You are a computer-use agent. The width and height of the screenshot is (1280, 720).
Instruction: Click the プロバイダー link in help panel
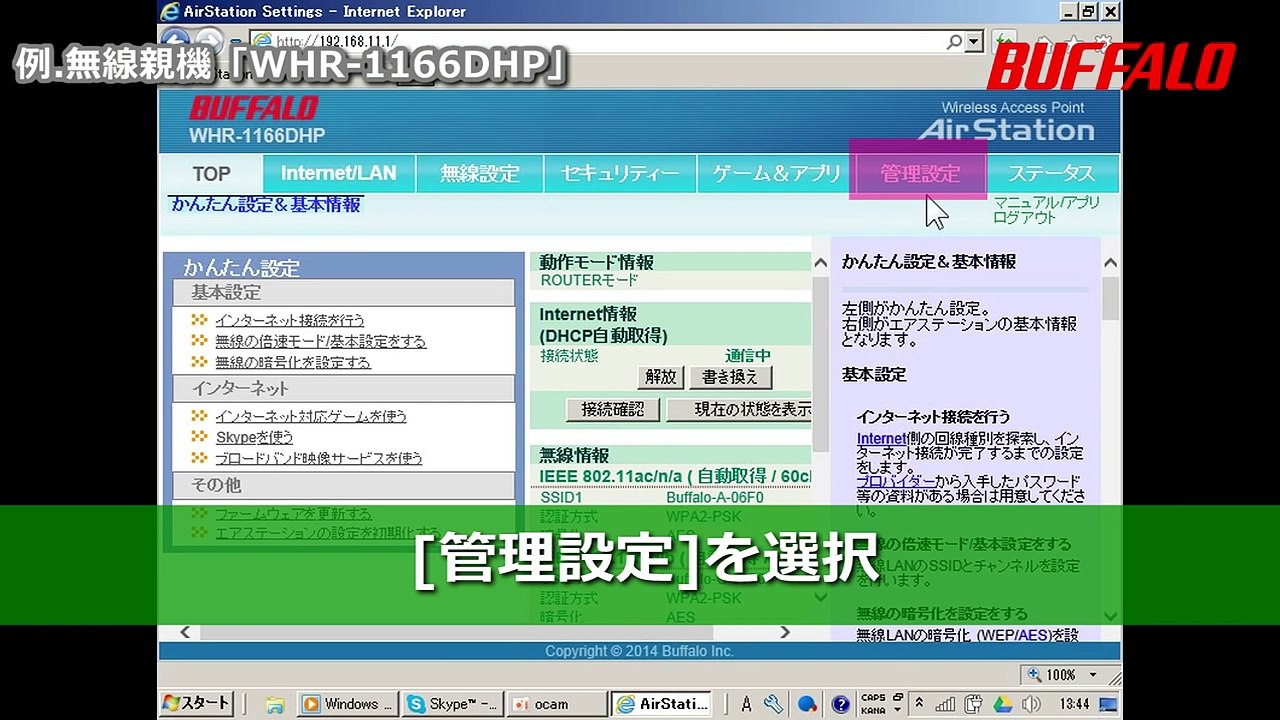pos(896,481)
